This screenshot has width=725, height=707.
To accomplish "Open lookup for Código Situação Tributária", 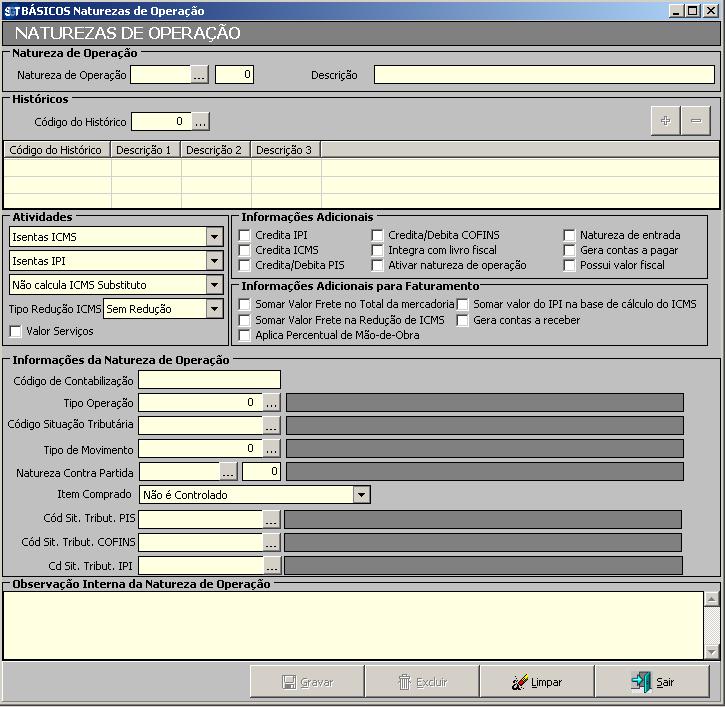I will tap(271, 425).
